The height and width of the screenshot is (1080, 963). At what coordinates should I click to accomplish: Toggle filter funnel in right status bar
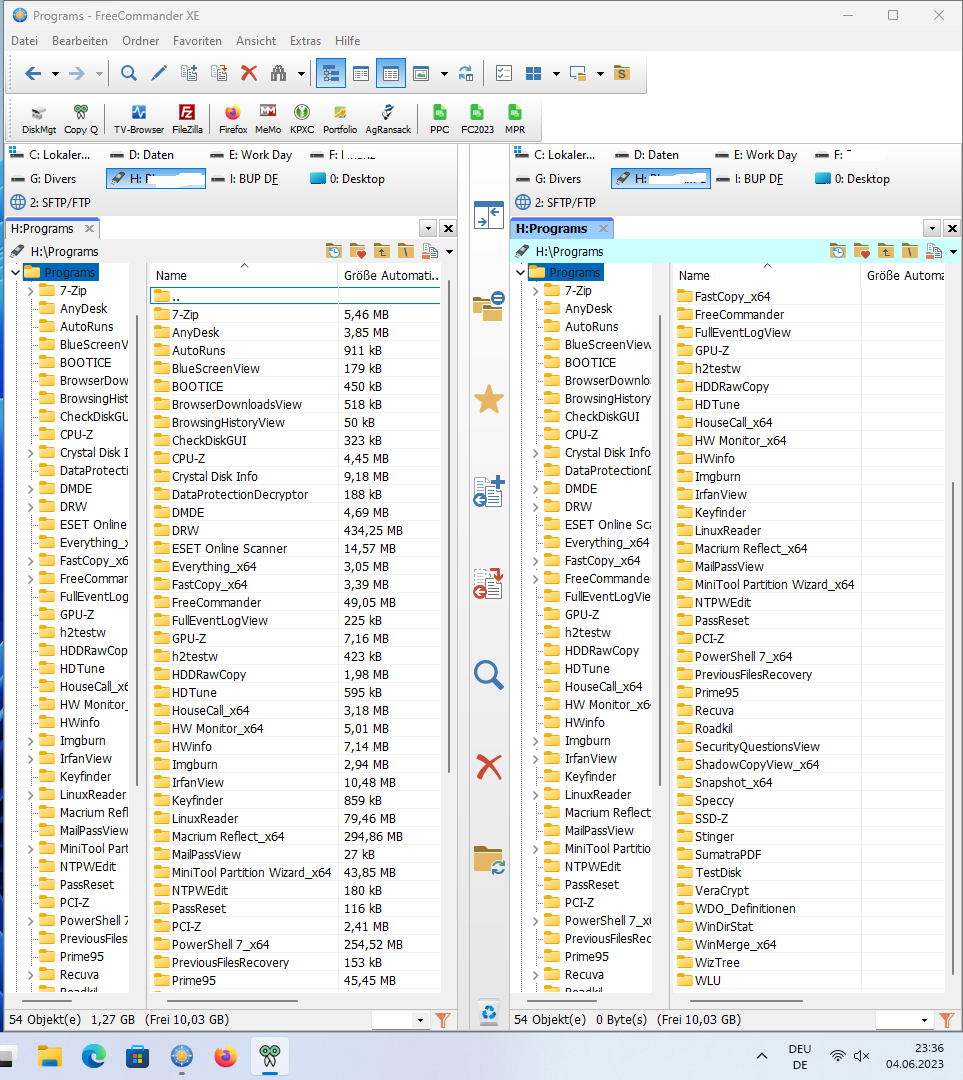click(947, 1020)
